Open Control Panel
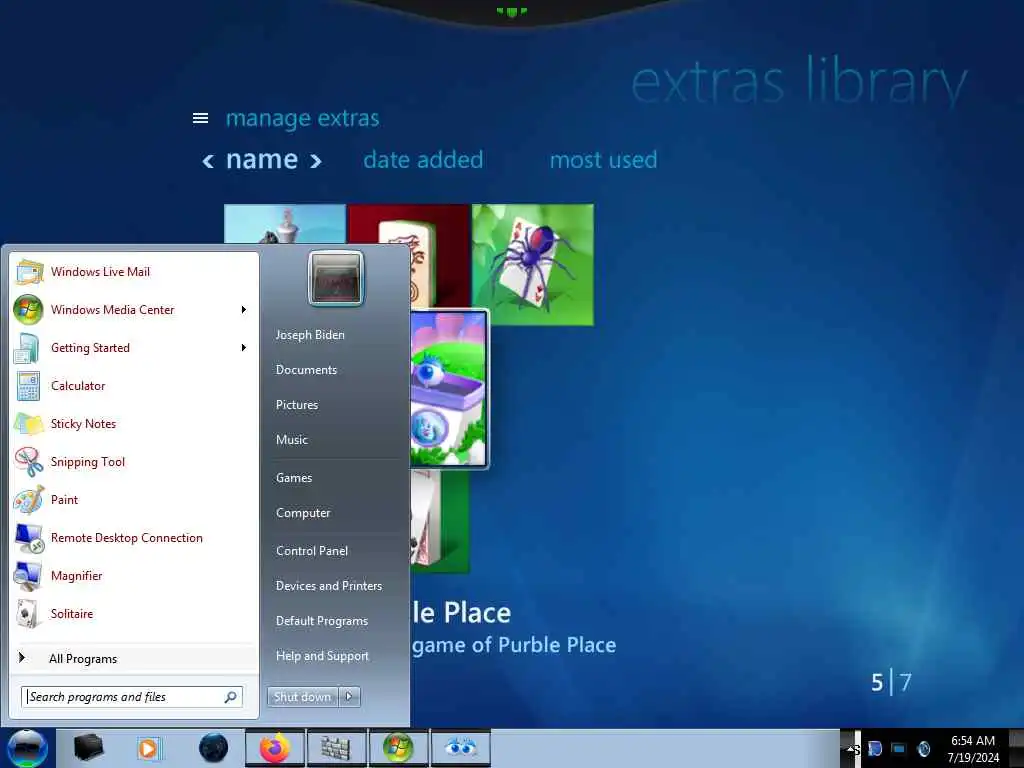 (x=312, y=551)
